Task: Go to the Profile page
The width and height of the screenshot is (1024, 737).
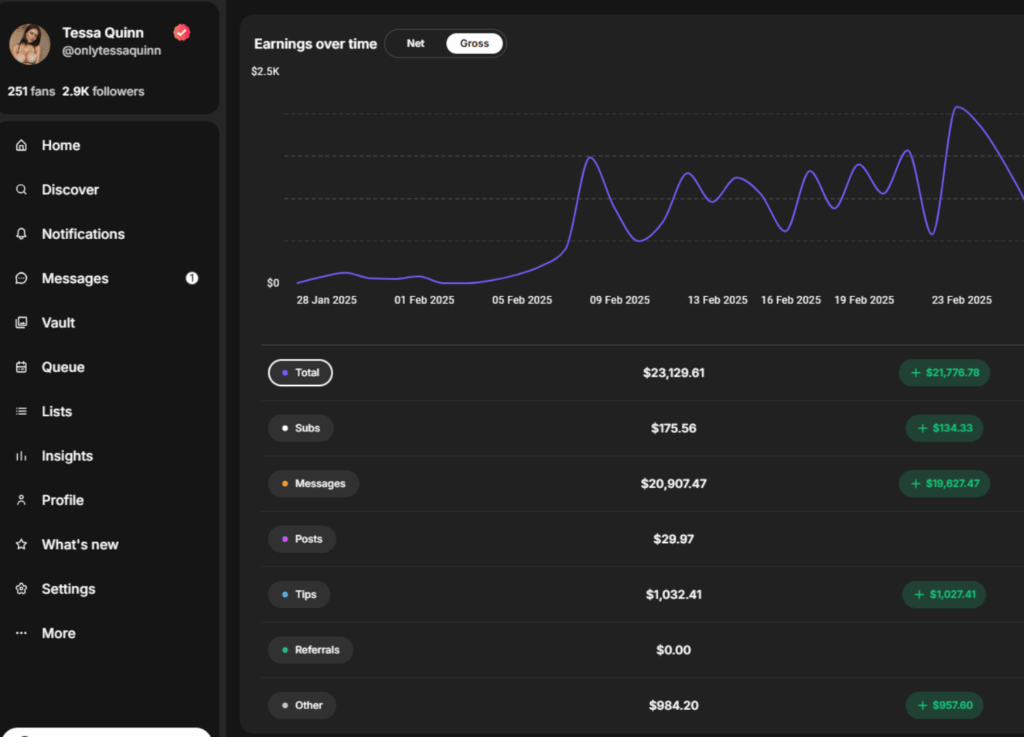Action: pos(62,500)
